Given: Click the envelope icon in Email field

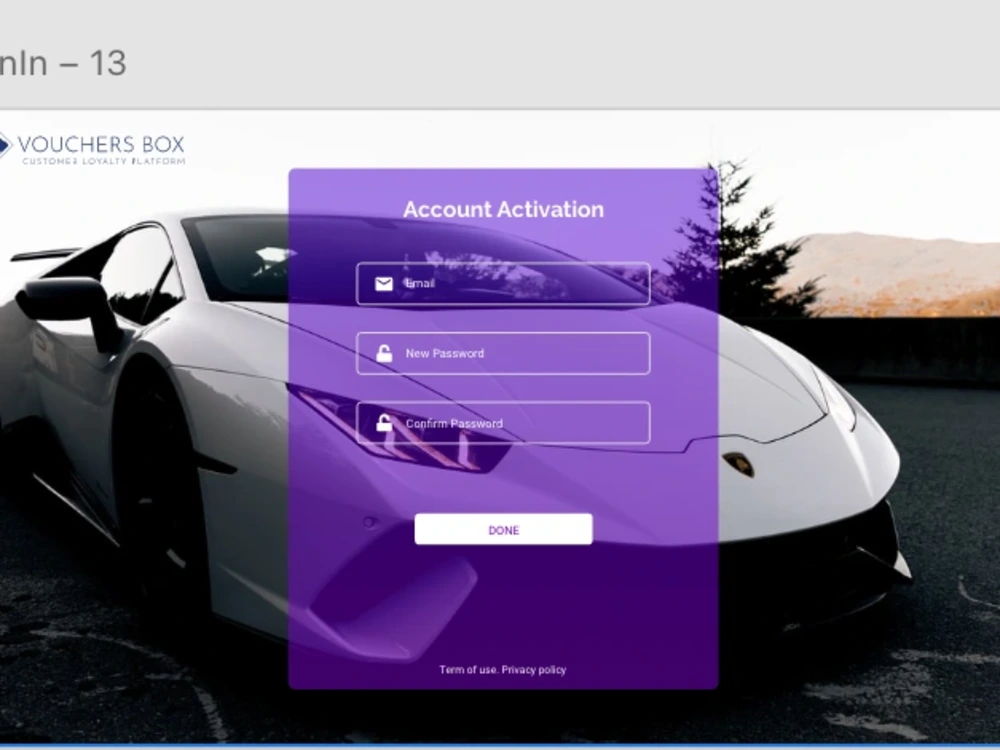Looking at the screenshot, I should [384, 284].
